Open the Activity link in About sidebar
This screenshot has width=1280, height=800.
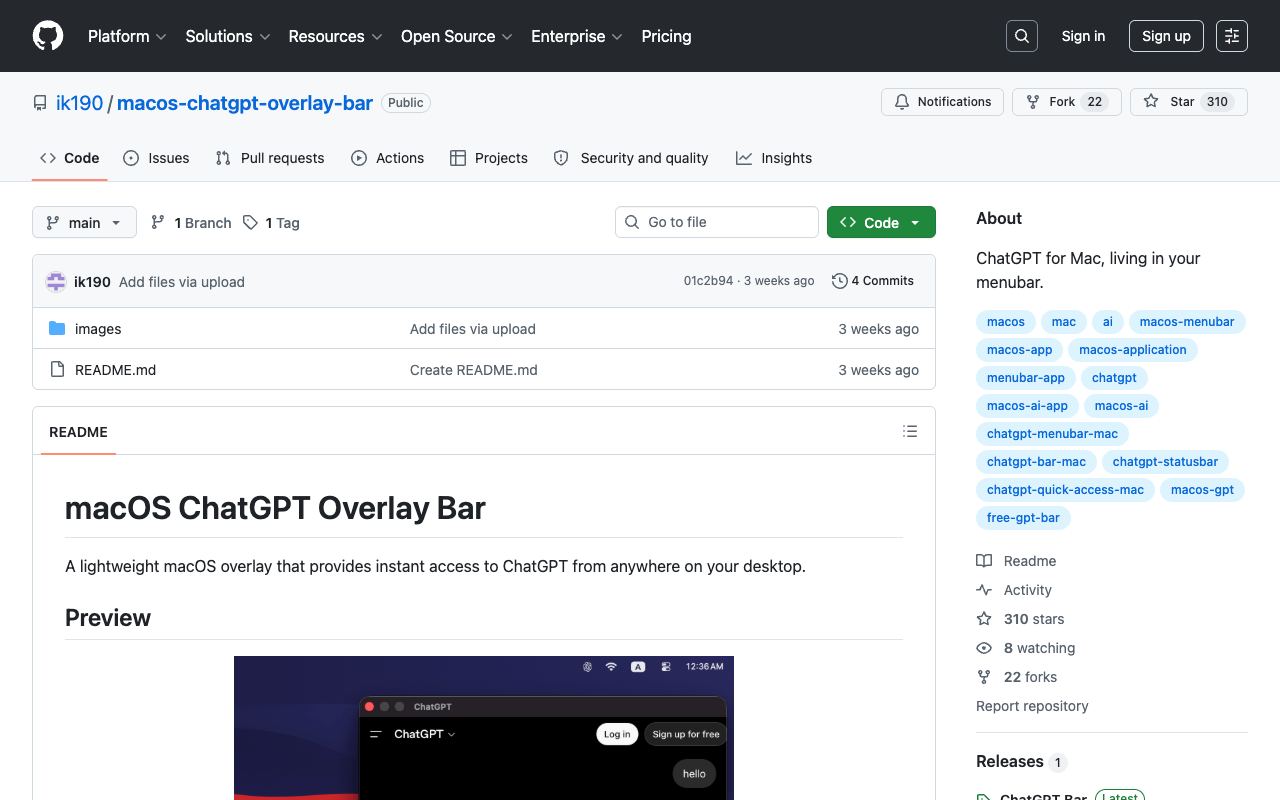tap(1014, 590)
